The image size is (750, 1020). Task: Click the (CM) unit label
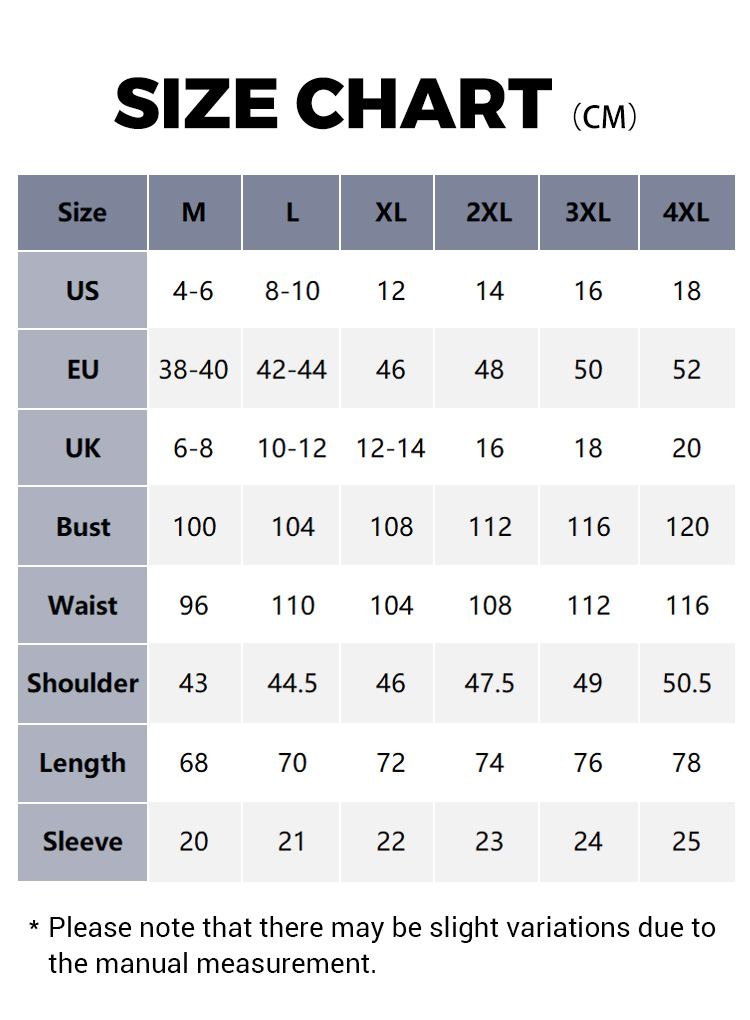click(604, 117)
